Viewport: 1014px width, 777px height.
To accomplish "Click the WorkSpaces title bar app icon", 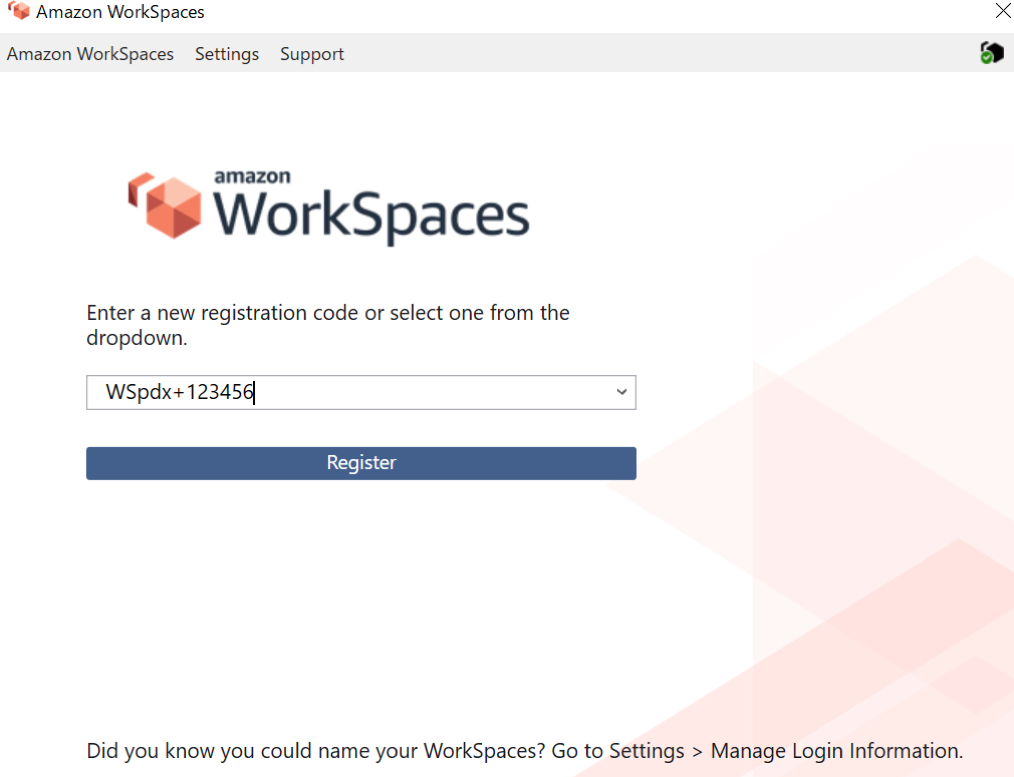I will (x=19, y=11).
